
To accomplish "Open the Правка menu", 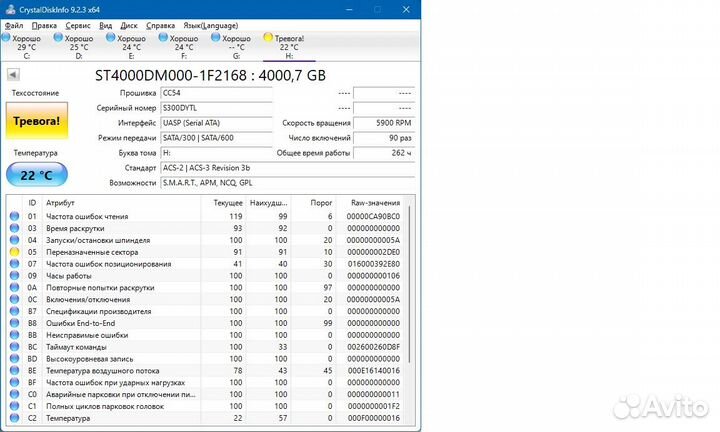I will click(44, 25).
